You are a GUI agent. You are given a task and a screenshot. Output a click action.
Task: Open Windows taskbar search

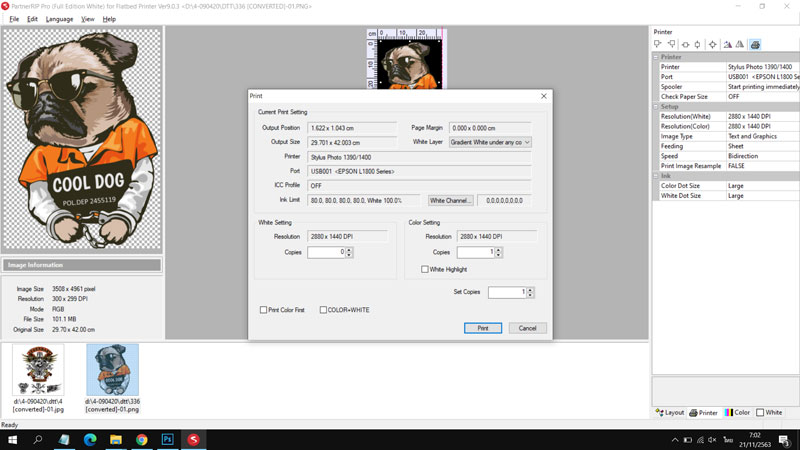pyautogui.click(x=38, y=439)
